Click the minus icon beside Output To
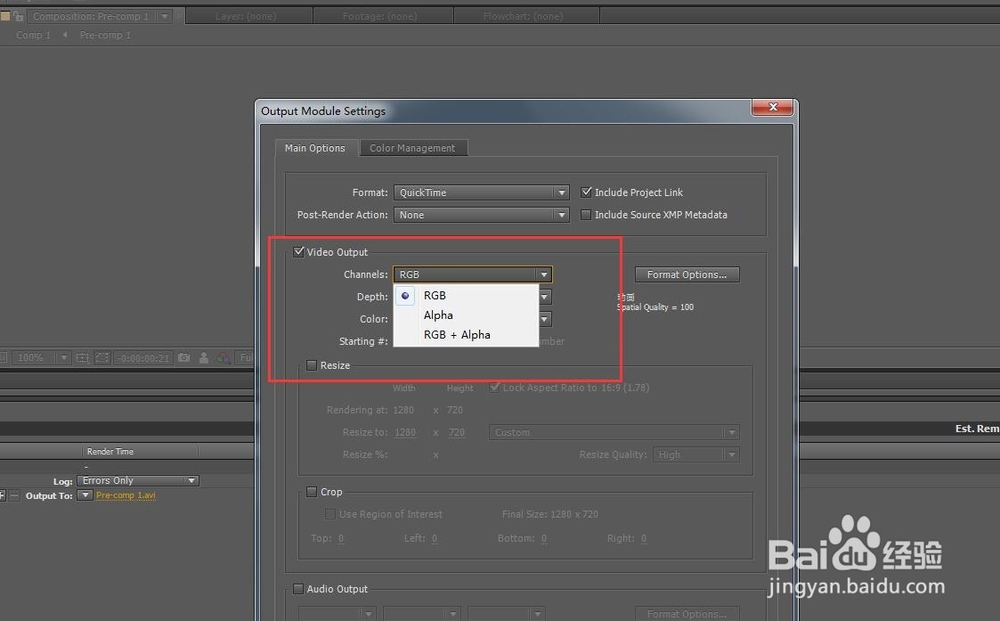The height and width of the screenshot is (621, 1000). point(14,495)
